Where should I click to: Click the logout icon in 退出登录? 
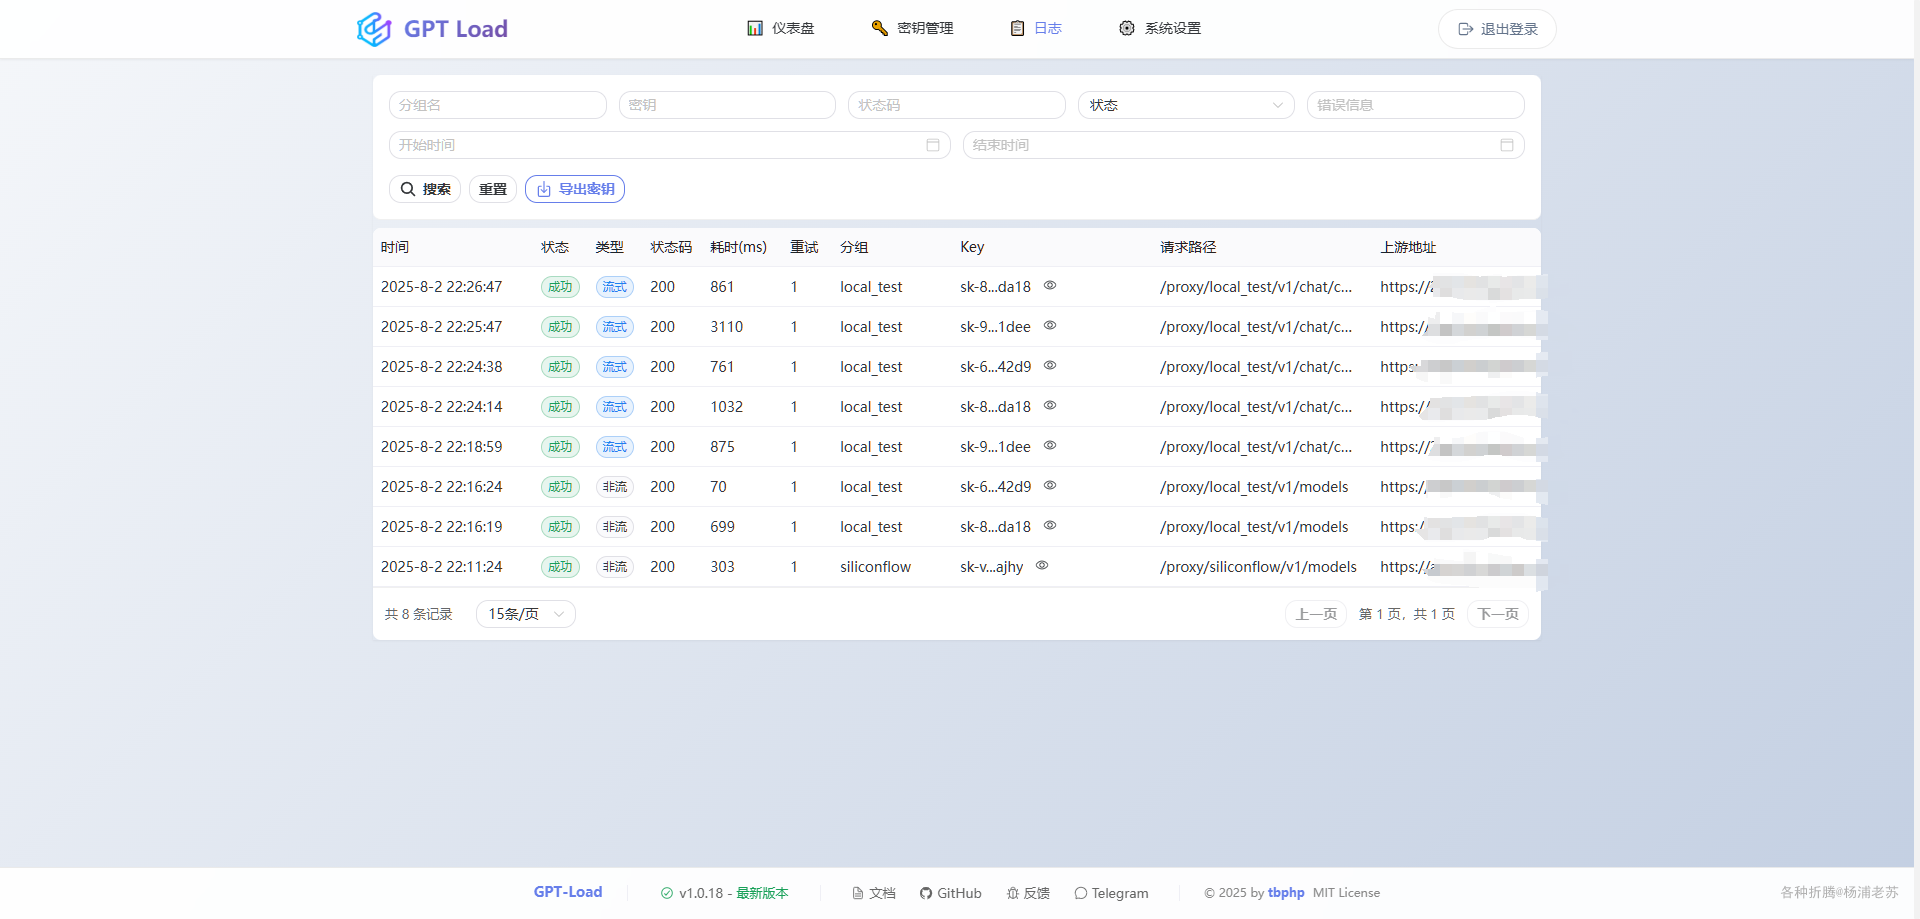pyautogui.click(x=1465, y=29)
